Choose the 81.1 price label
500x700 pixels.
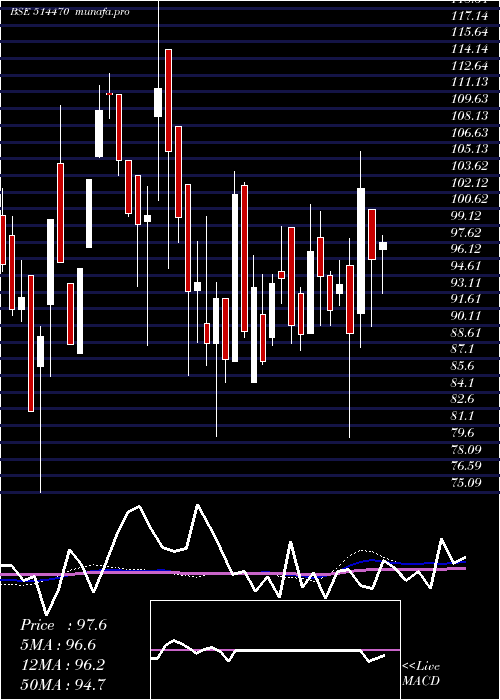coord(462,416)
